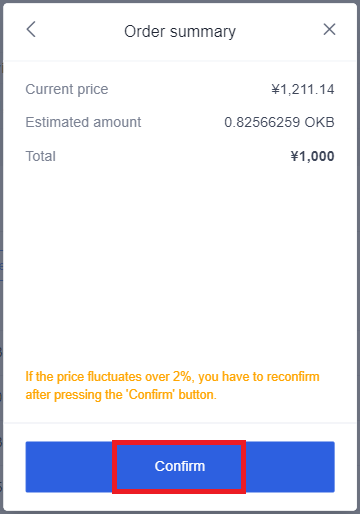The width and height of the screenshot is (360, 514).
Task: Click the word fluctuates in the orange notice
Action: click(x=114, y=377)
